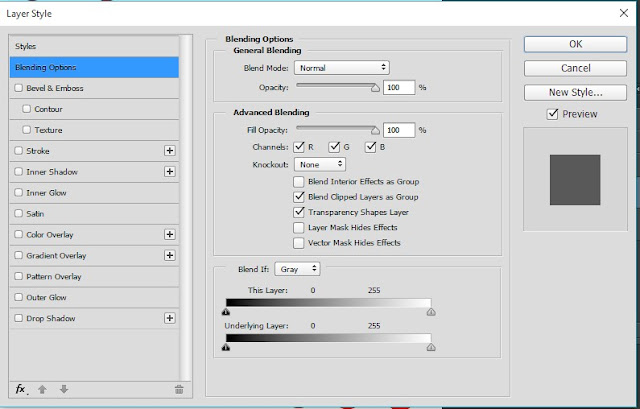Image resolution: width=640 pixels, height=409 pixels.
Task: Uncheck the B channel checkbox
Action: pyautogui.click(x=370, y=147)
